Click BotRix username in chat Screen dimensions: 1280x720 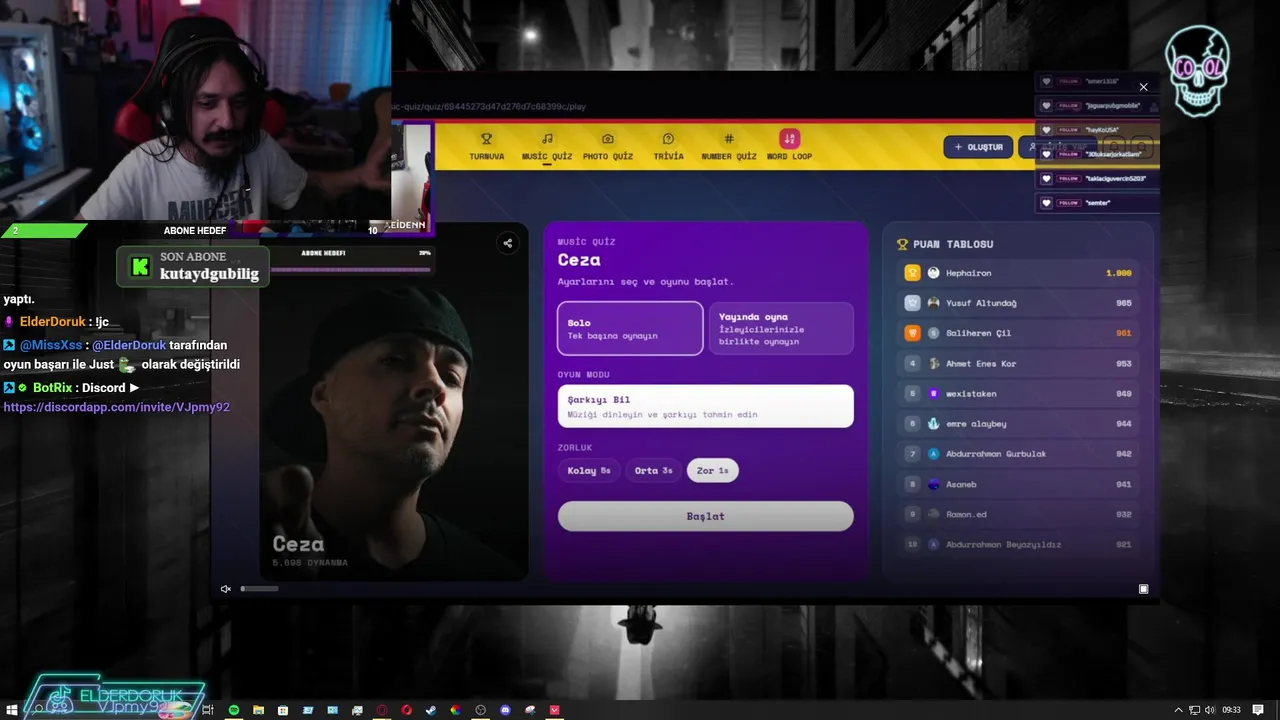[x=53, y=388]
